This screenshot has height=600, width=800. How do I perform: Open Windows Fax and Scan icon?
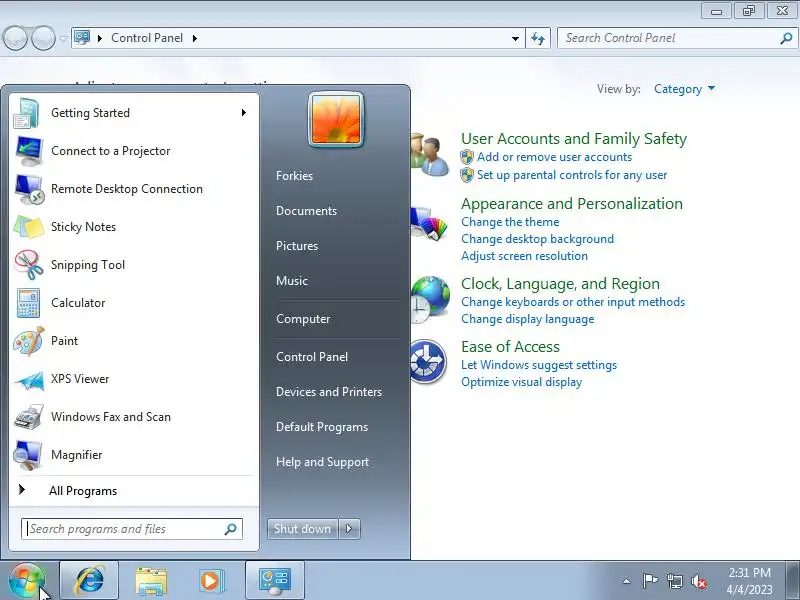point(29,417)
